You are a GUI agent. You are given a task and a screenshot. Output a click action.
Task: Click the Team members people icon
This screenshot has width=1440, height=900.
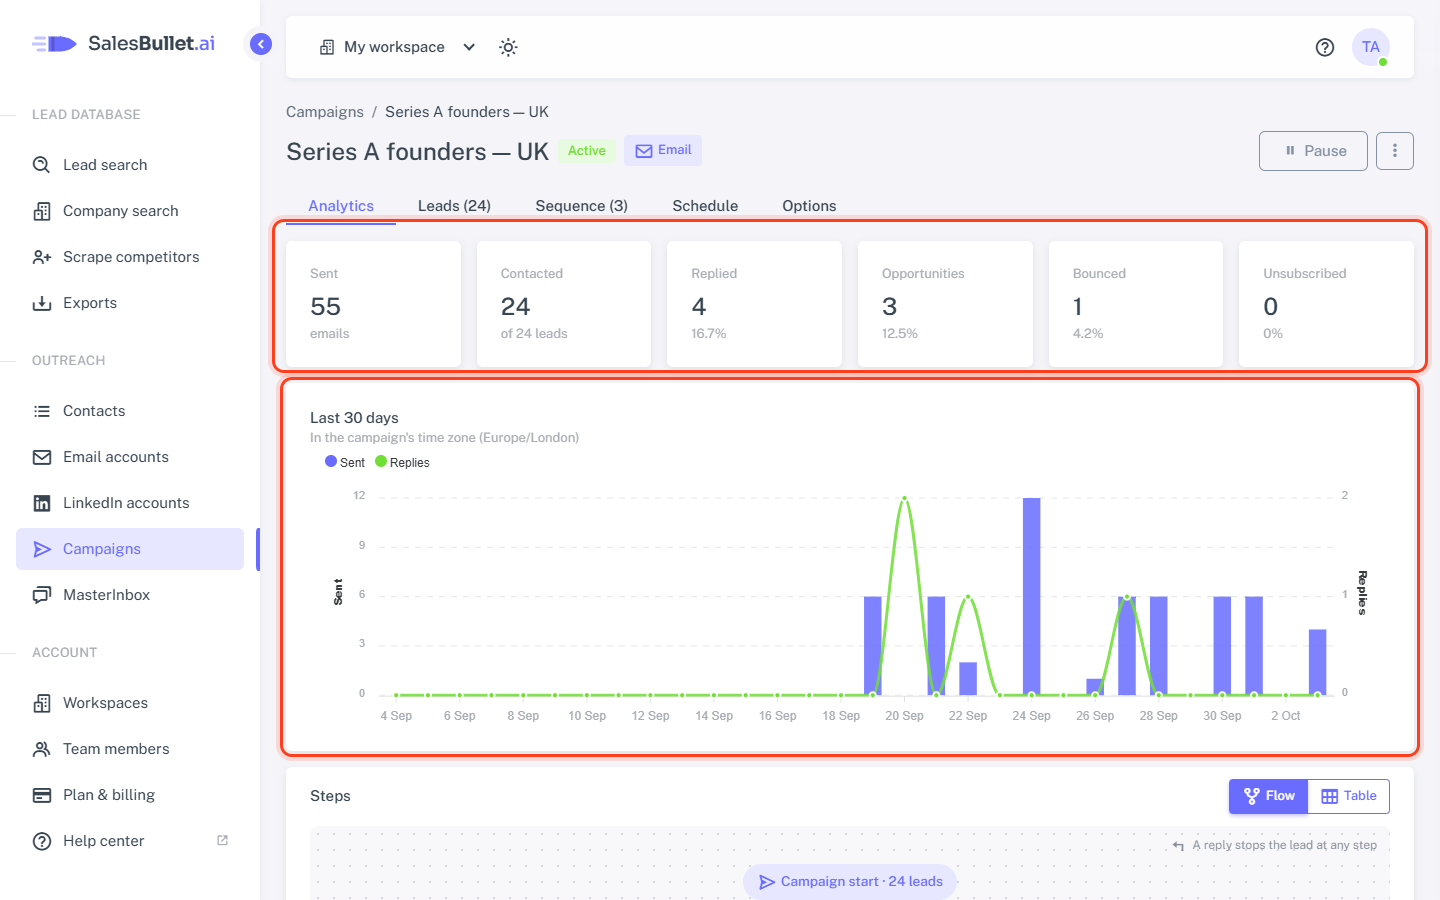coord(42,749)
